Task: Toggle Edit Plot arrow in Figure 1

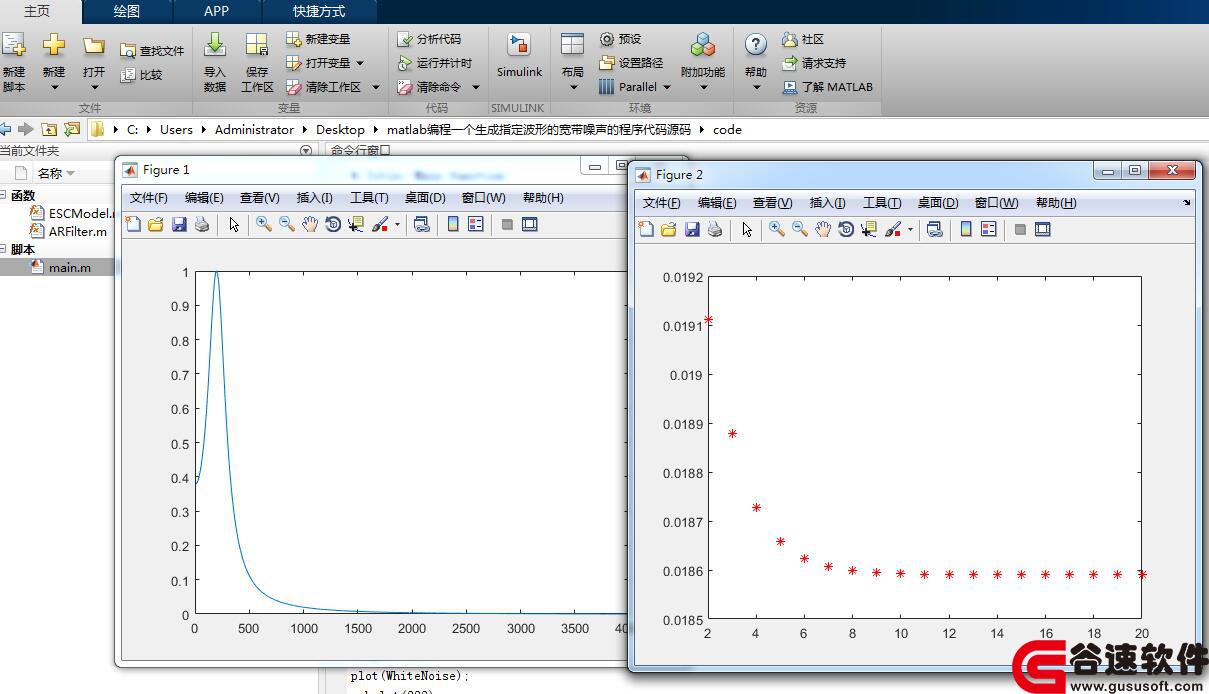Action: (234, 225)
